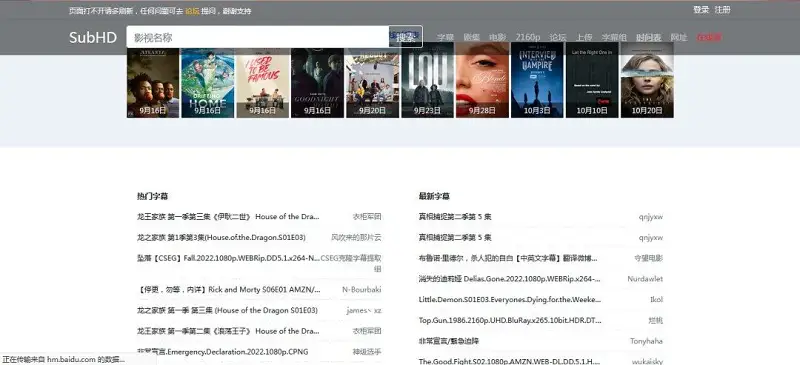Click uploader CSEG克隆字幕提取组

(351, 263)
